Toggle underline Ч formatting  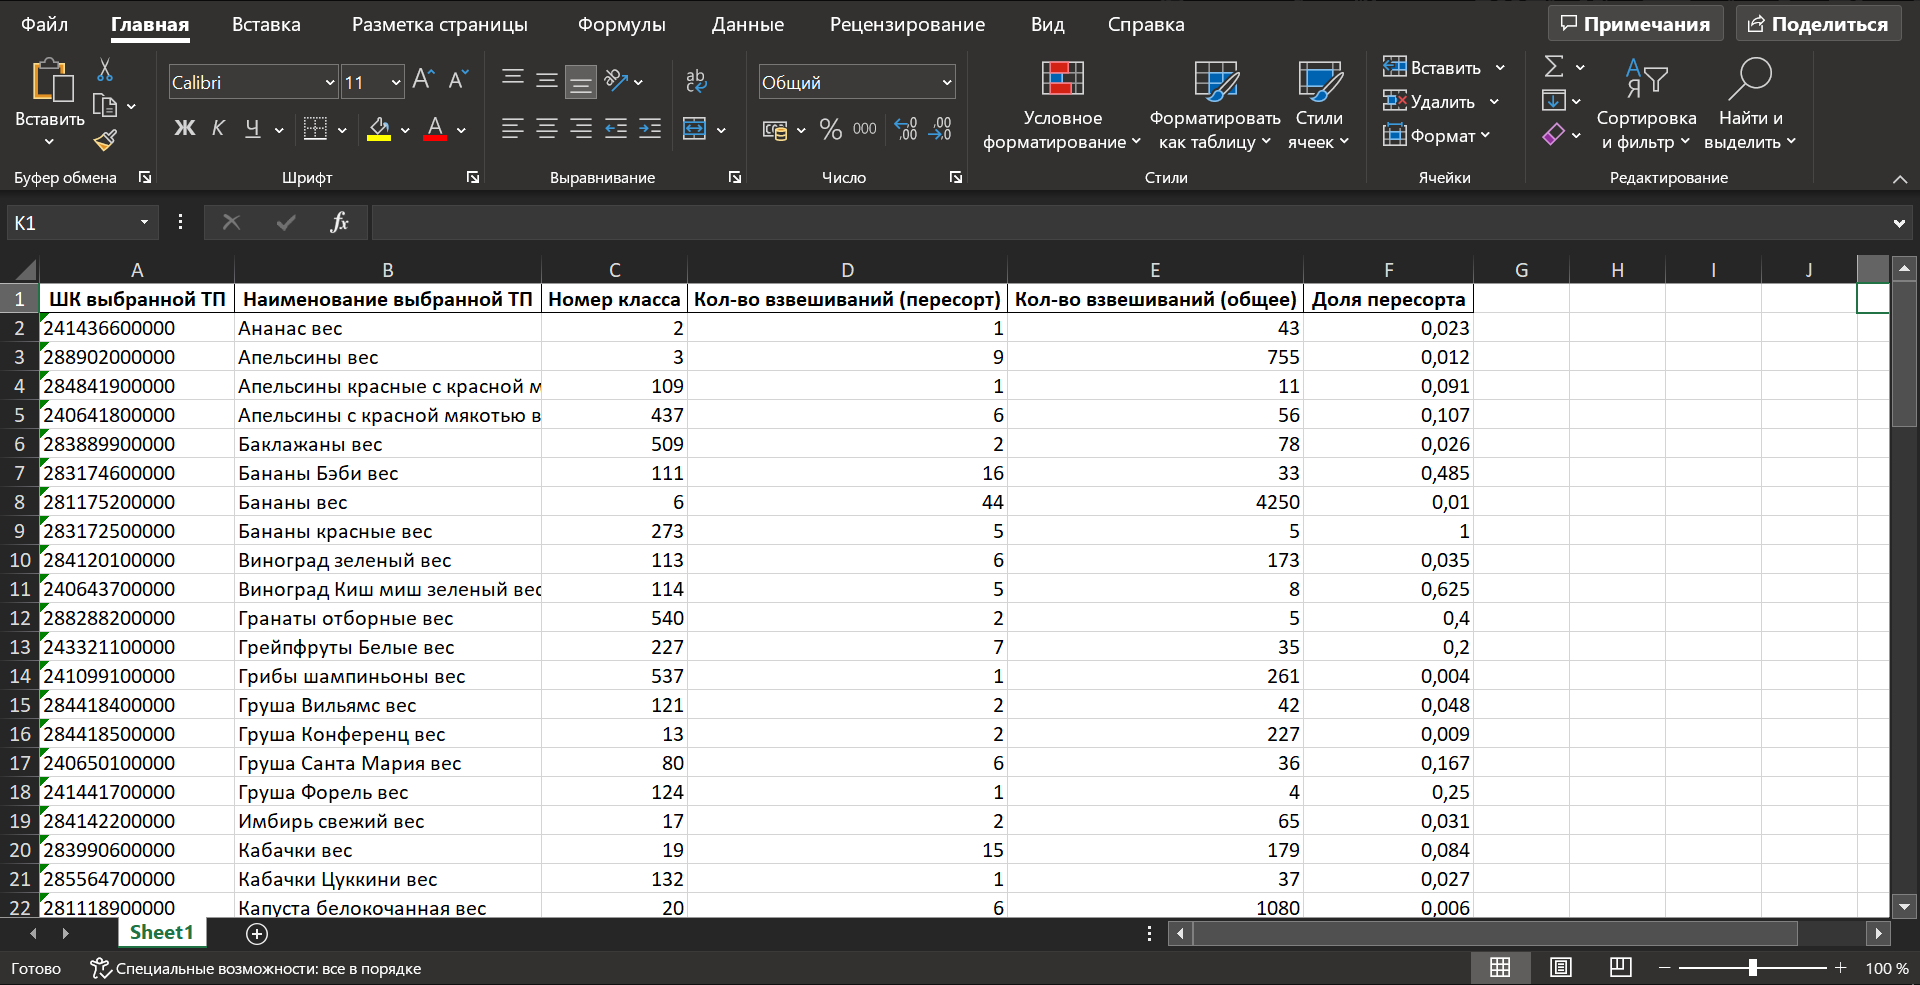[x=252, y=129]
